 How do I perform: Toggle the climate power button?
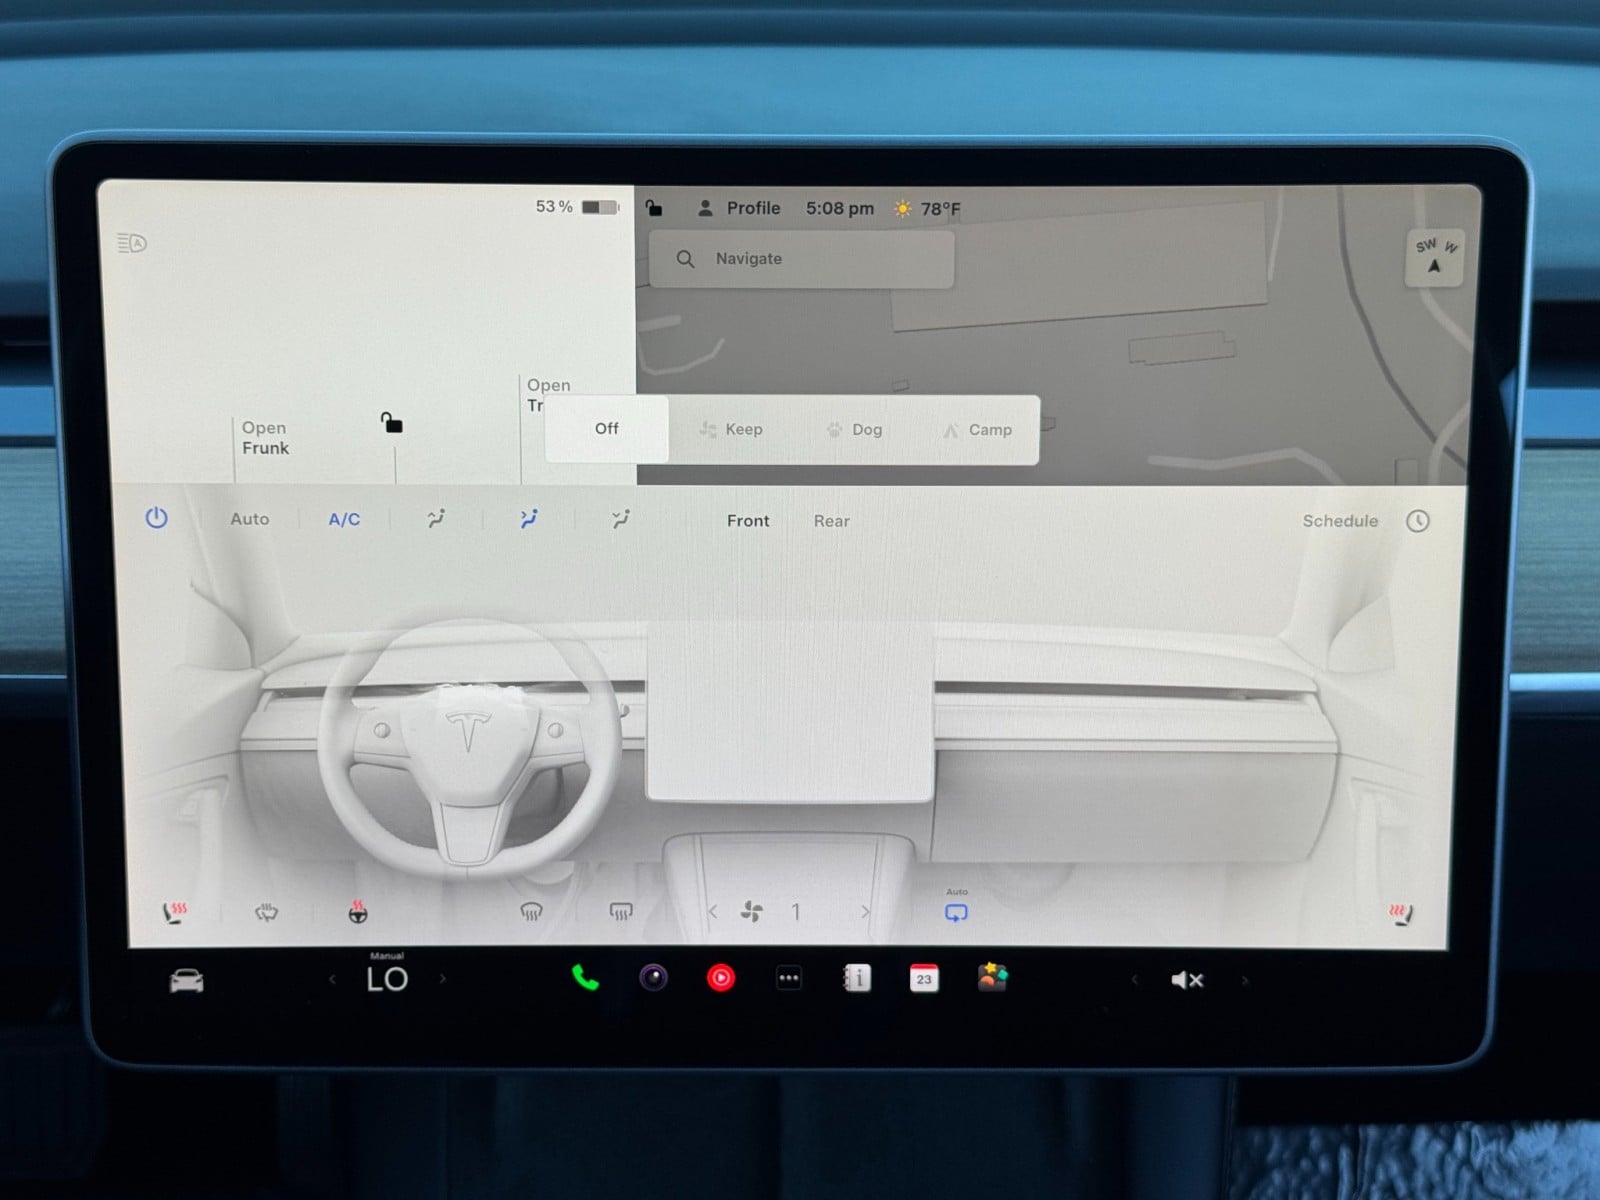tap(156, 518)
